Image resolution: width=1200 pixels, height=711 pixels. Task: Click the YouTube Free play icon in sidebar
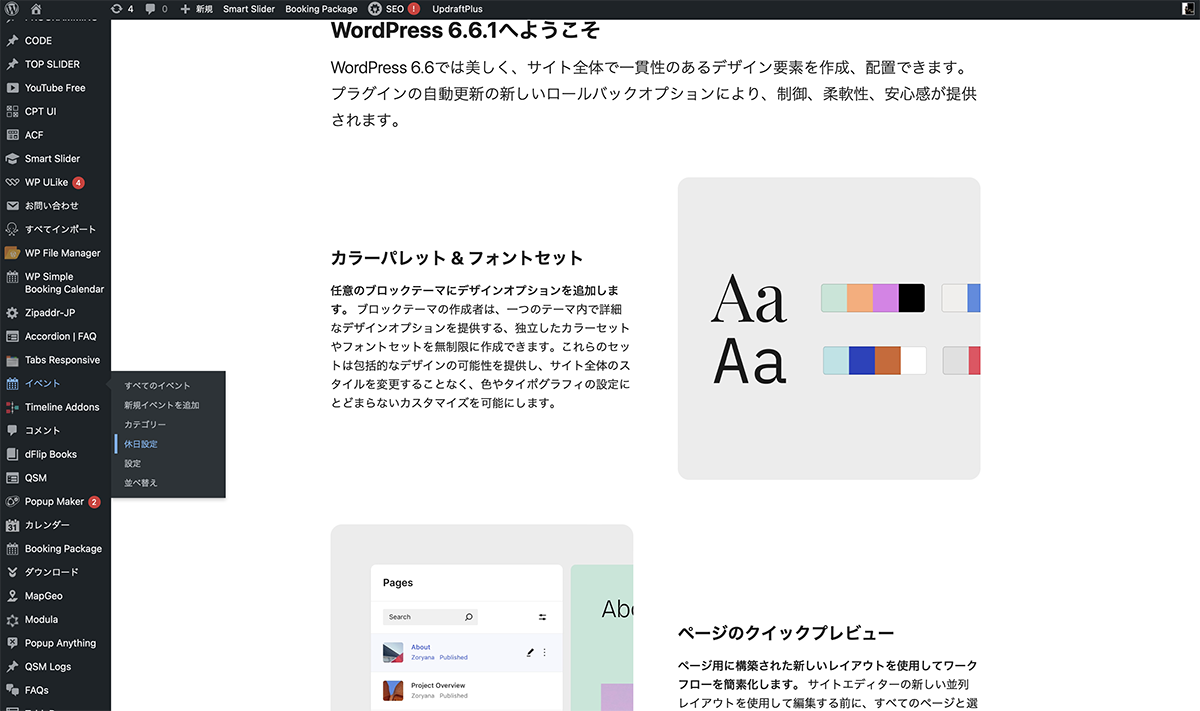tap(12, 88)
